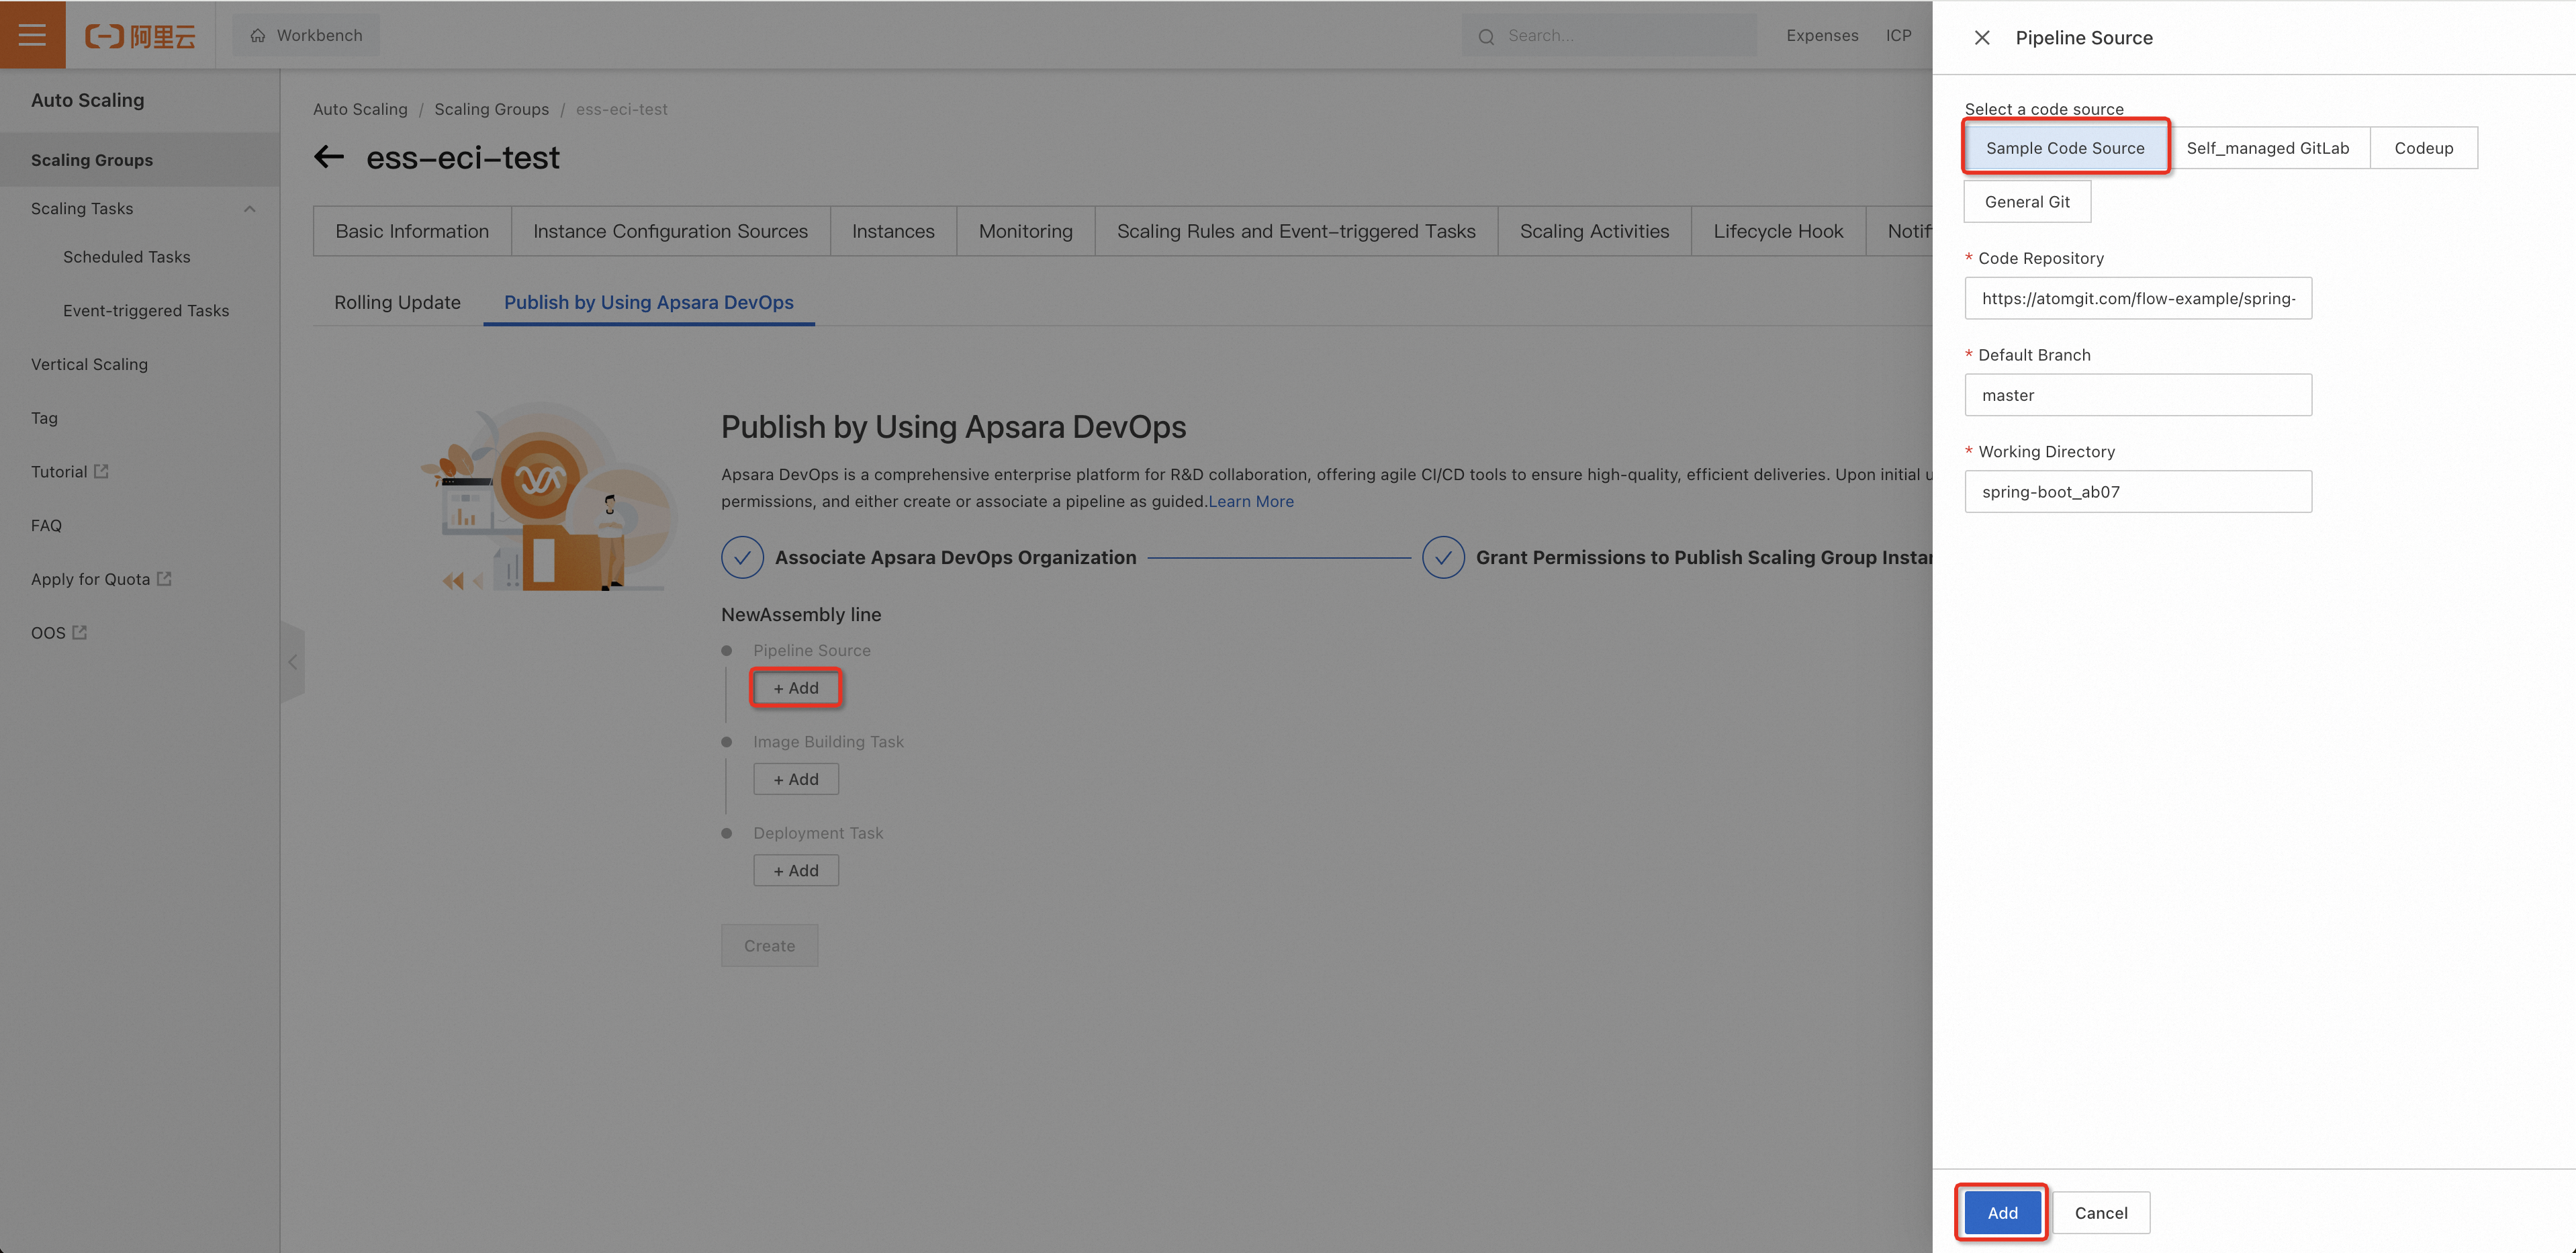2576x1253 pixels.
Task: Click the blue Add button
Action: click(2001, 1212)
